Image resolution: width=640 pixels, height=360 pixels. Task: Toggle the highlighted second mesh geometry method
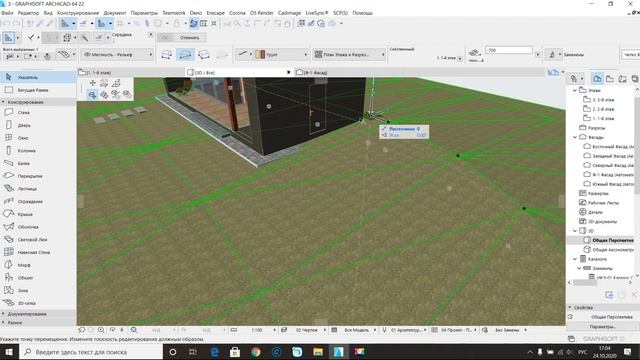[x=185, y=54]
